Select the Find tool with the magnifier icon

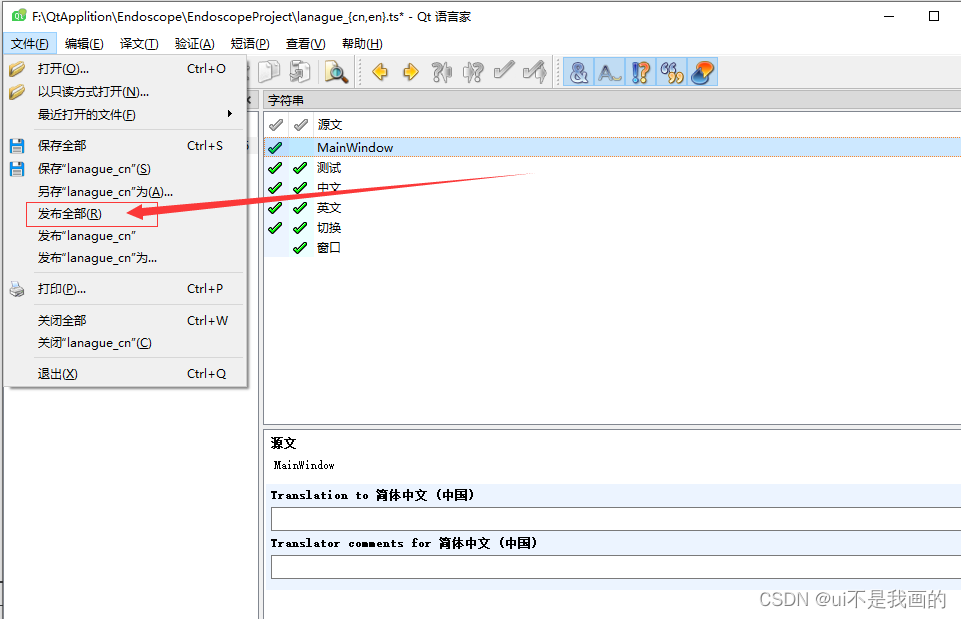(x=336, y=71)
